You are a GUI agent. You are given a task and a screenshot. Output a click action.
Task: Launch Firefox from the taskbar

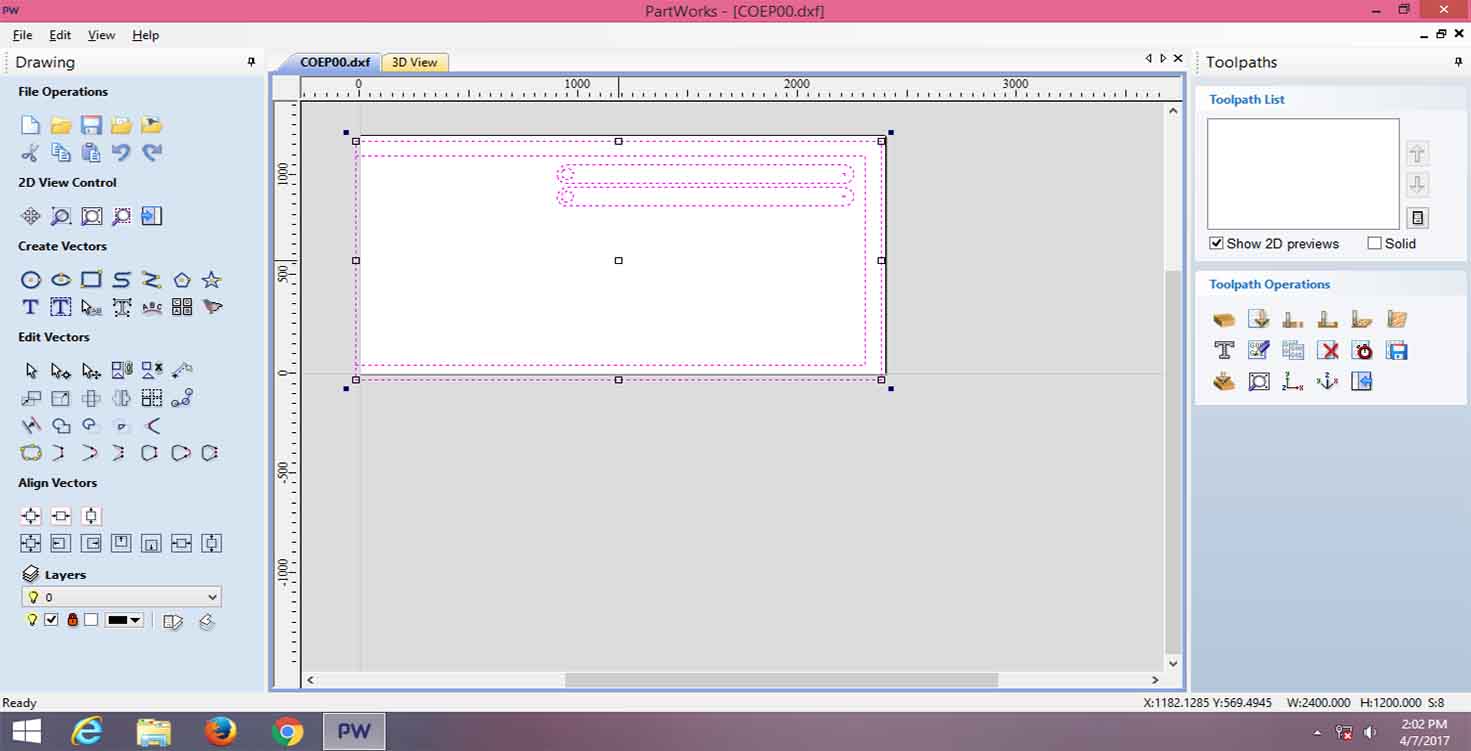pos(220,732)
